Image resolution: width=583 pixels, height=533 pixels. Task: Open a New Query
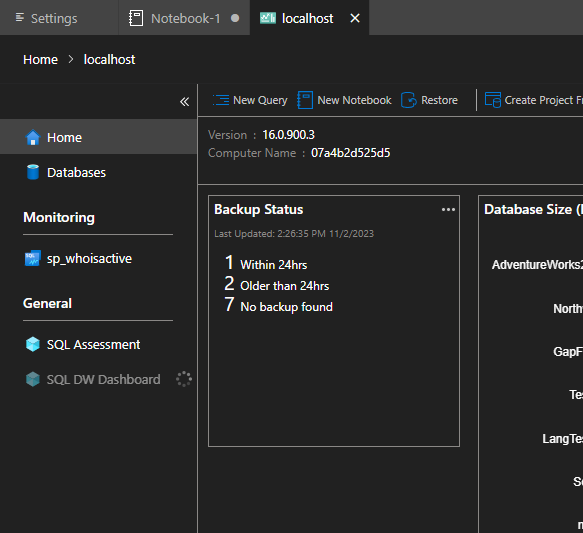pyautogui.click(x=250, y=100)
